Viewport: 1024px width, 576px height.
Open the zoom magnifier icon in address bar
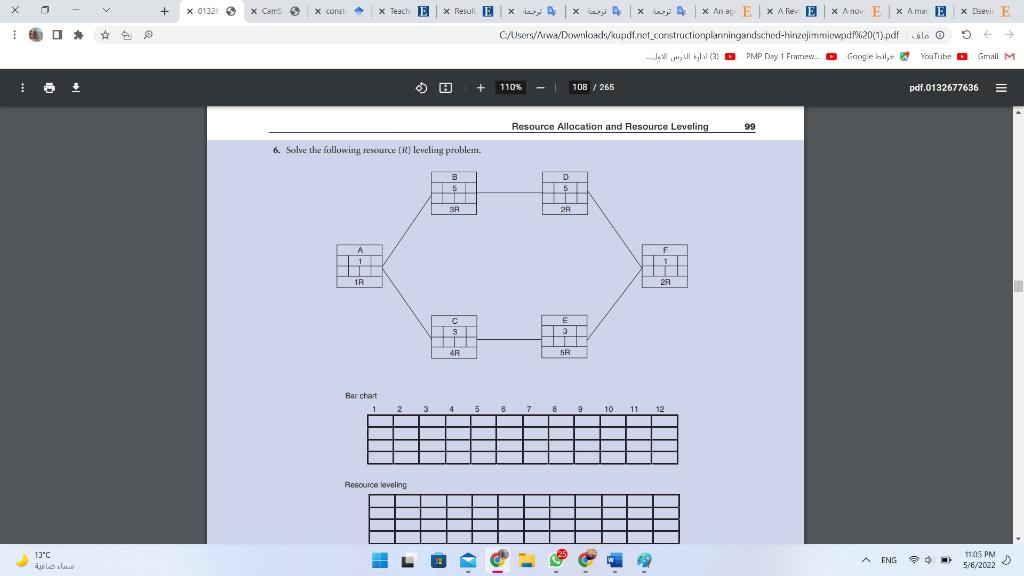148,35
